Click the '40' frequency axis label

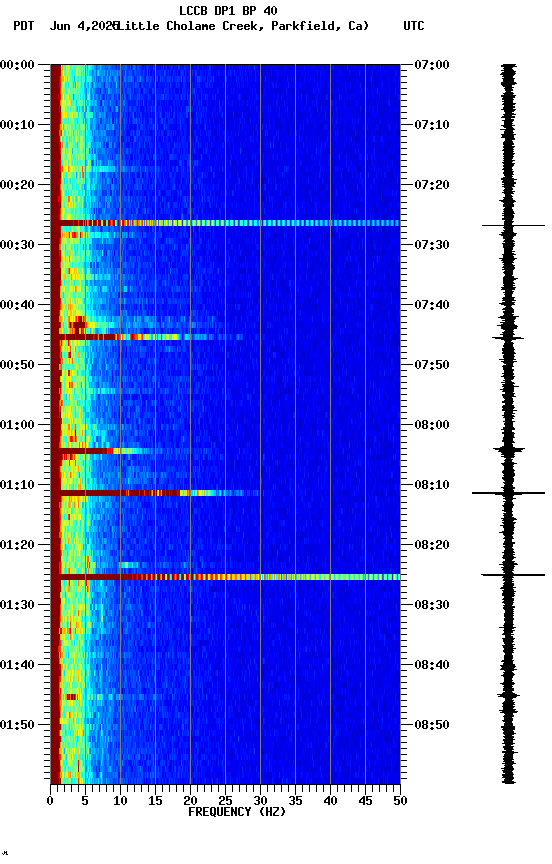click(331, 801)
